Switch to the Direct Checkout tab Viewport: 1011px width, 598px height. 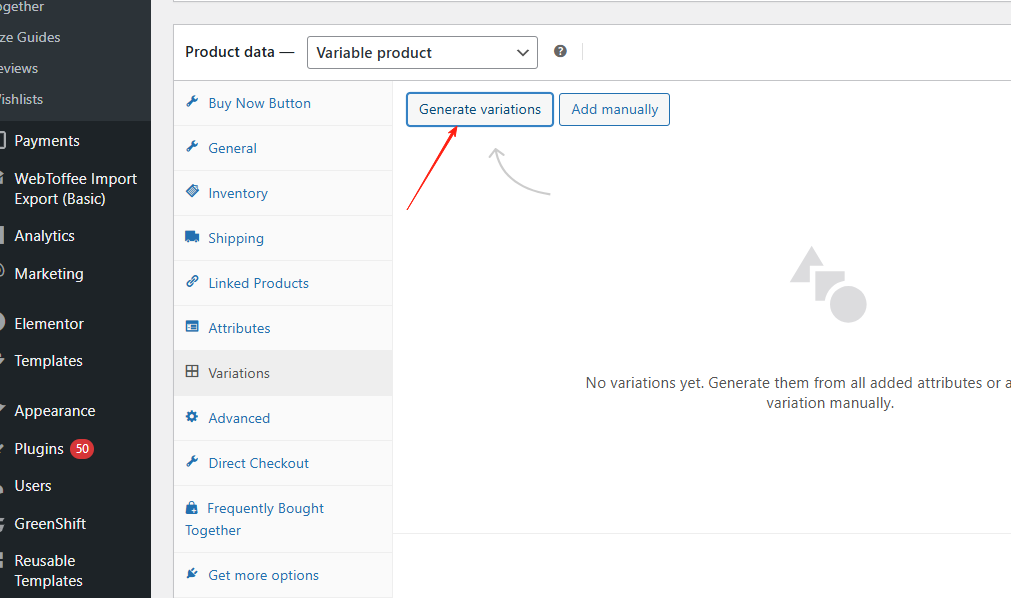tap(258, 463)
